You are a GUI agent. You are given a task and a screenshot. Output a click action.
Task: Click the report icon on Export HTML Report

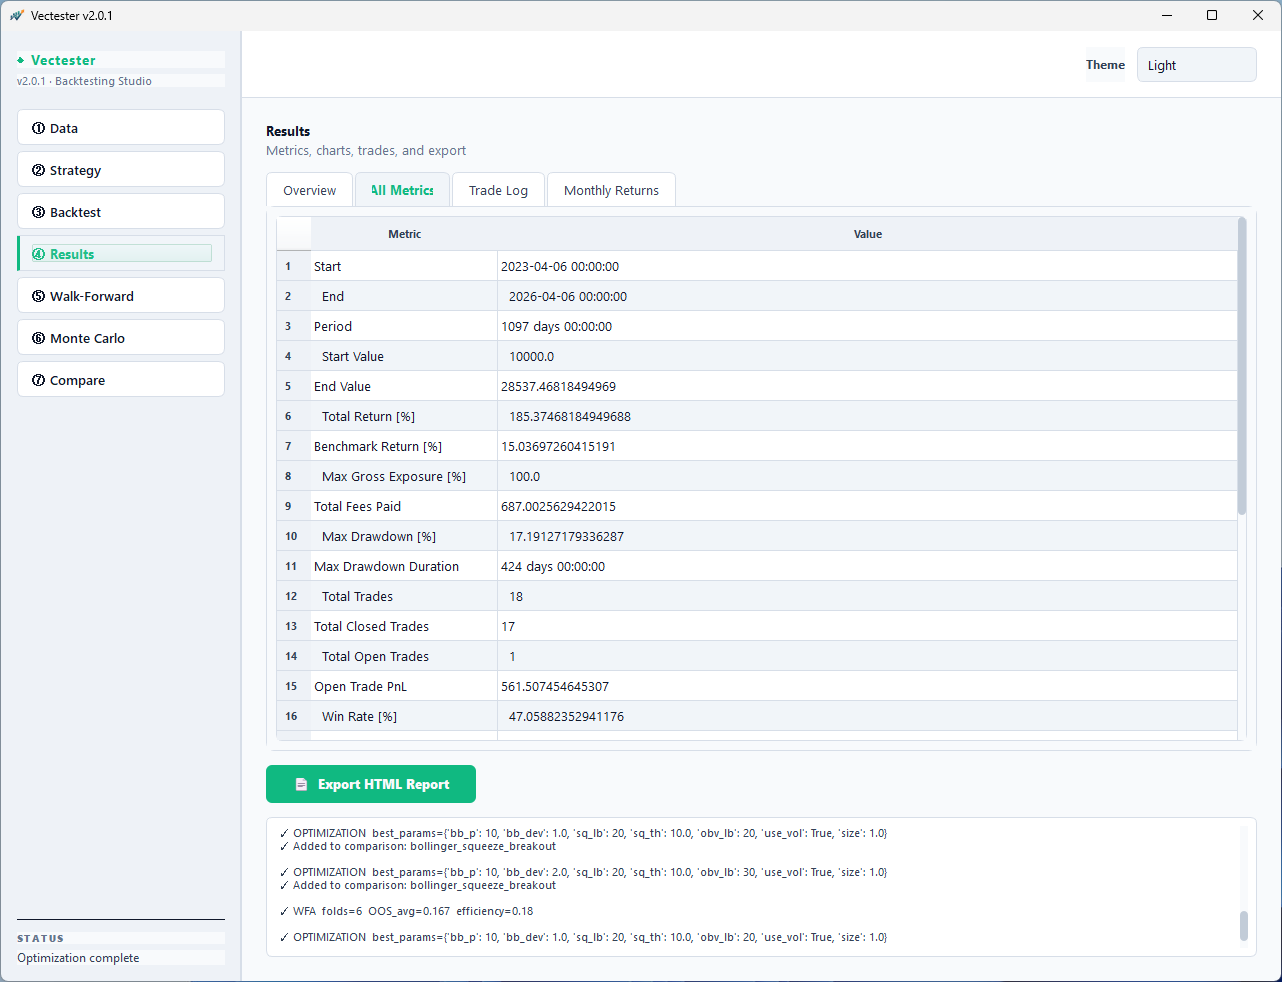click(302, 784)
